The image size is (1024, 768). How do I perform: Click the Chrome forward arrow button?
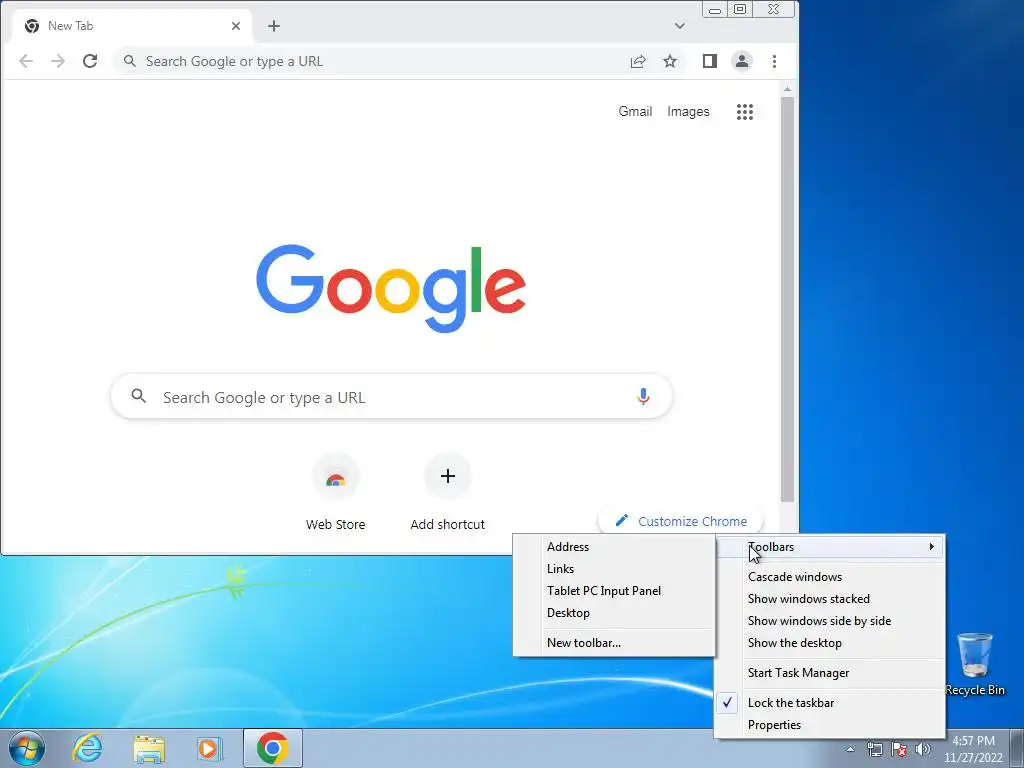pyautogui.click(x=58, y=61)
